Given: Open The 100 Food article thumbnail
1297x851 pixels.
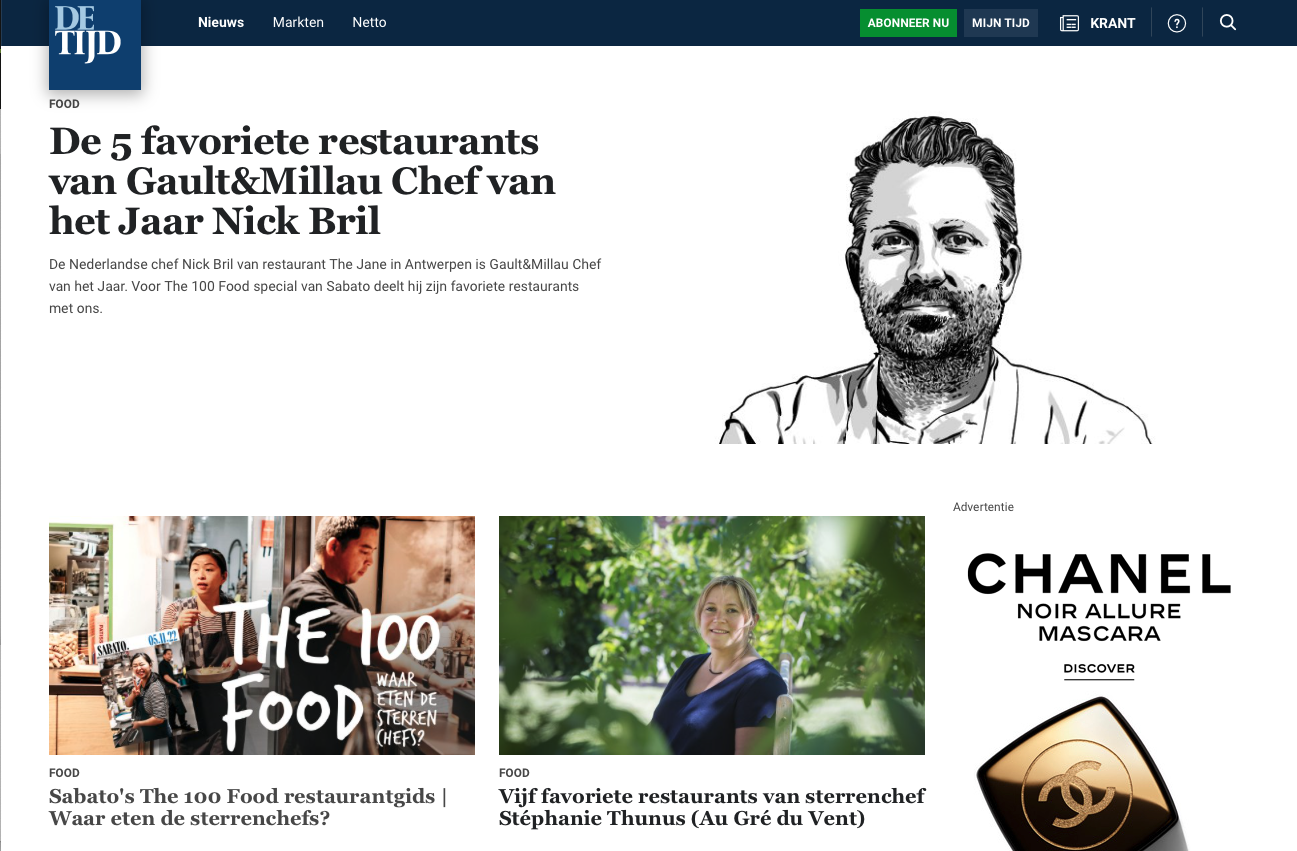Looking at the screenshot, I should click(x=262, y=635).
